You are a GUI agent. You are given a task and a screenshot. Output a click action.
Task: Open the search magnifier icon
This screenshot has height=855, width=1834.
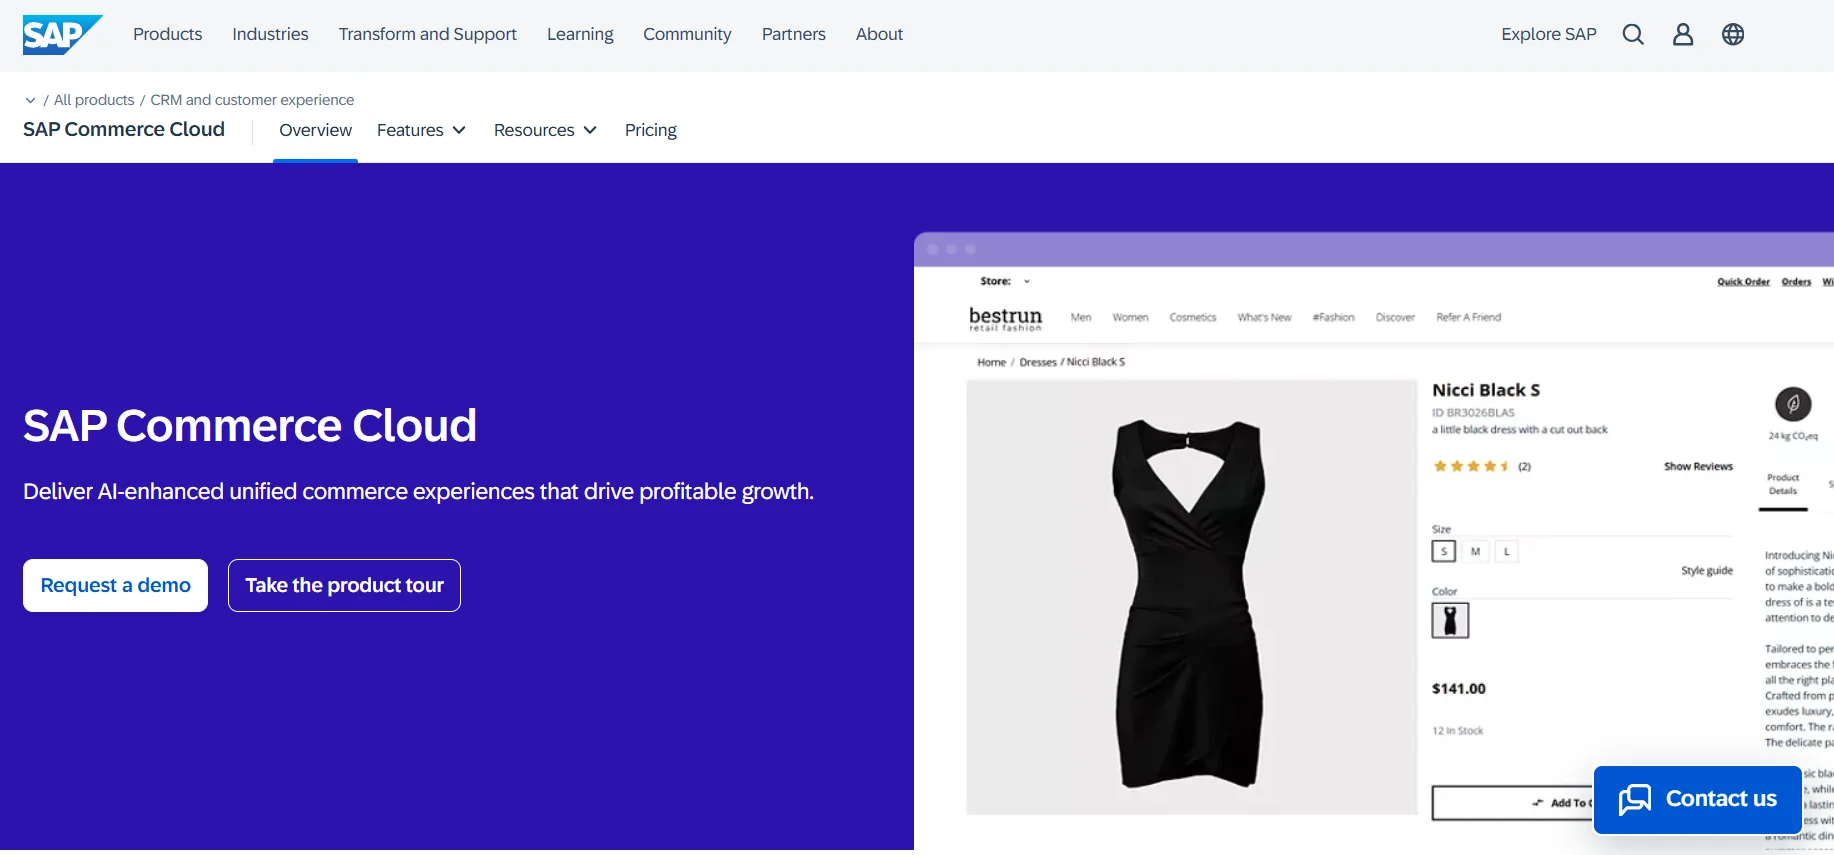click(1633, 34)
